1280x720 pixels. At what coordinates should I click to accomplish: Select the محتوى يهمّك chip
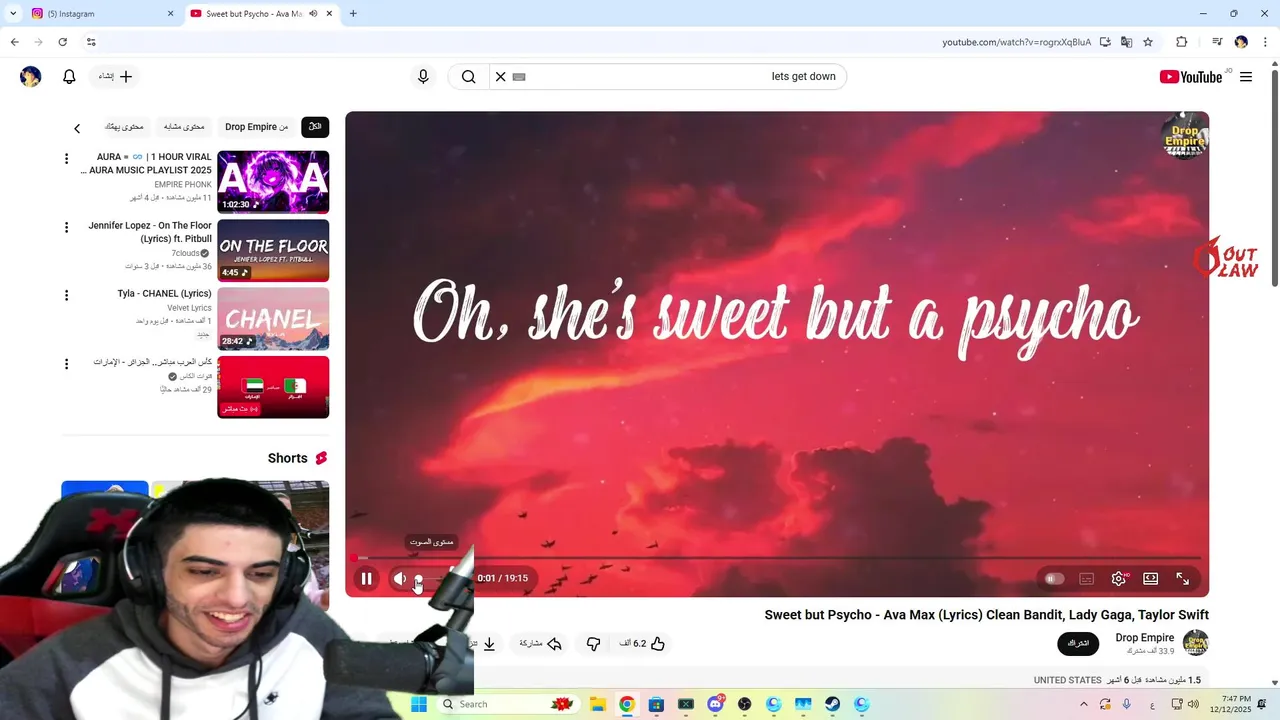click(x=124, y=127)
